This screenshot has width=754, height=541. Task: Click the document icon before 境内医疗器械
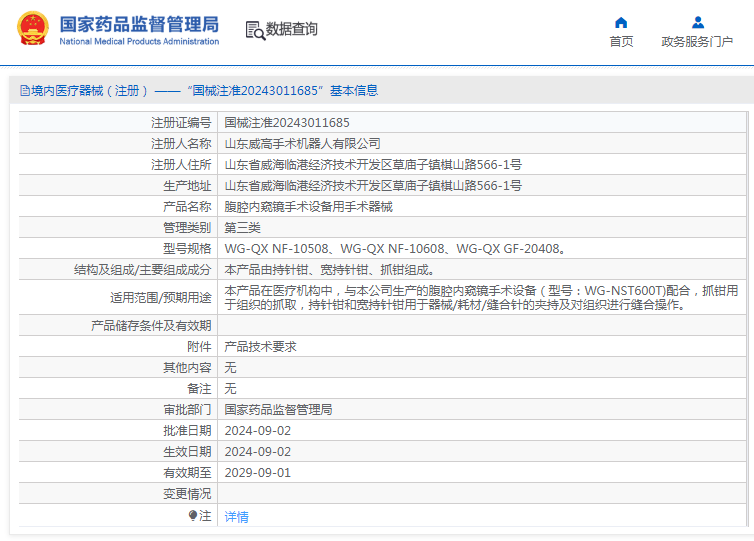click(x=25, y=90)
